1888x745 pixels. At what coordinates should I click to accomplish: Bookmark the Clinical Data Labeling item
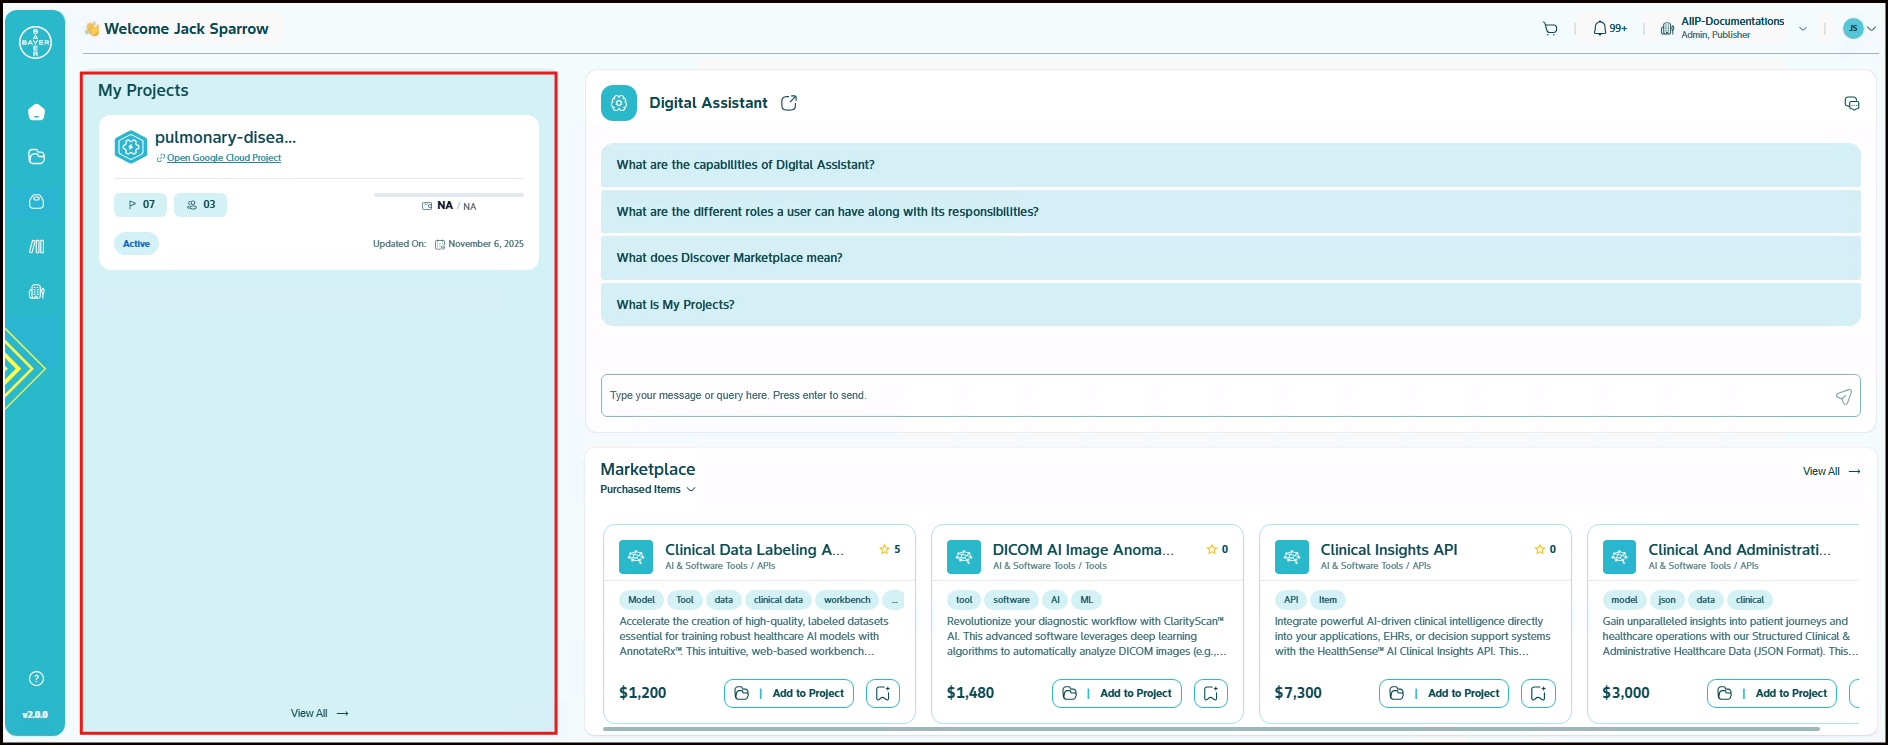tap(883, 693)
